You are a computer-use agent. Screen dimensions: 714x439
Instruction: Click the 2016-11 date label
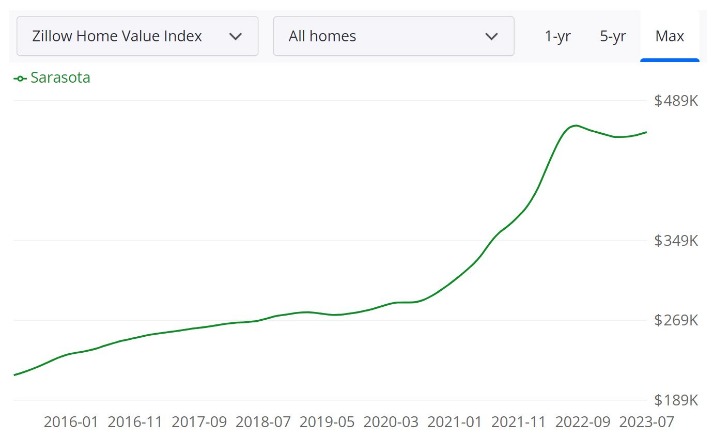point(135,422)
